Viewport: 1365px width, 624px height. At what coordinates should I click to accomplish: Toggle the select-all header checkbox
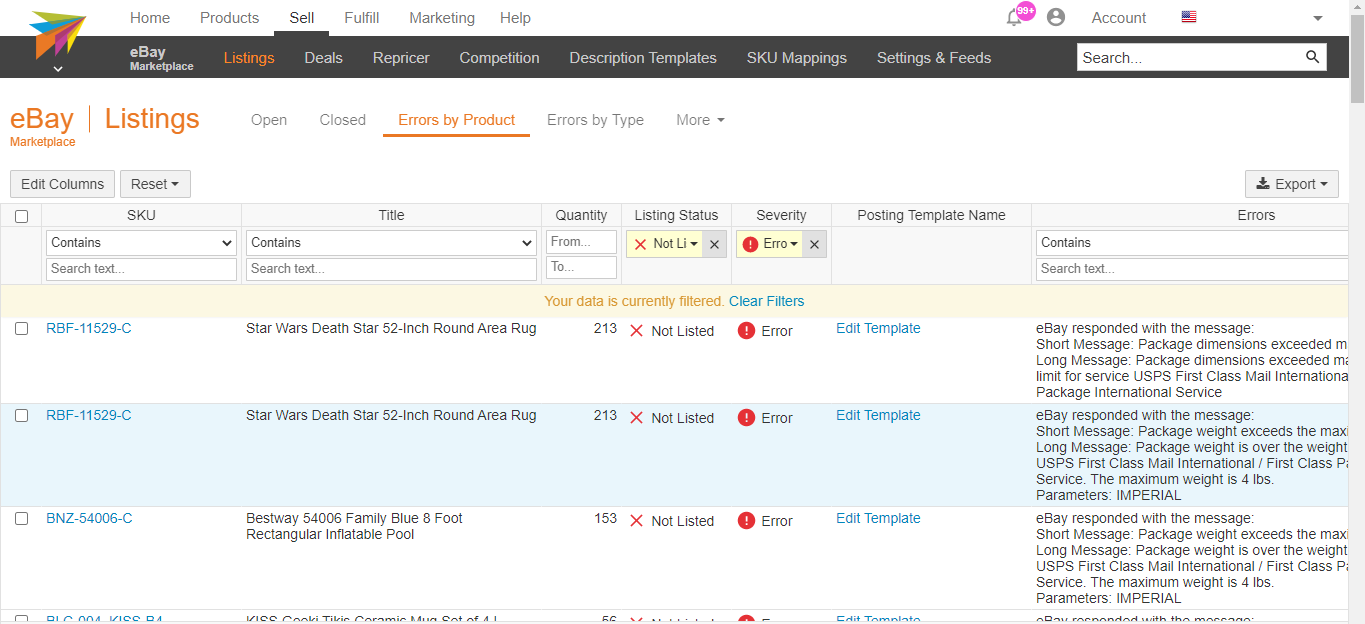point(21,216)
